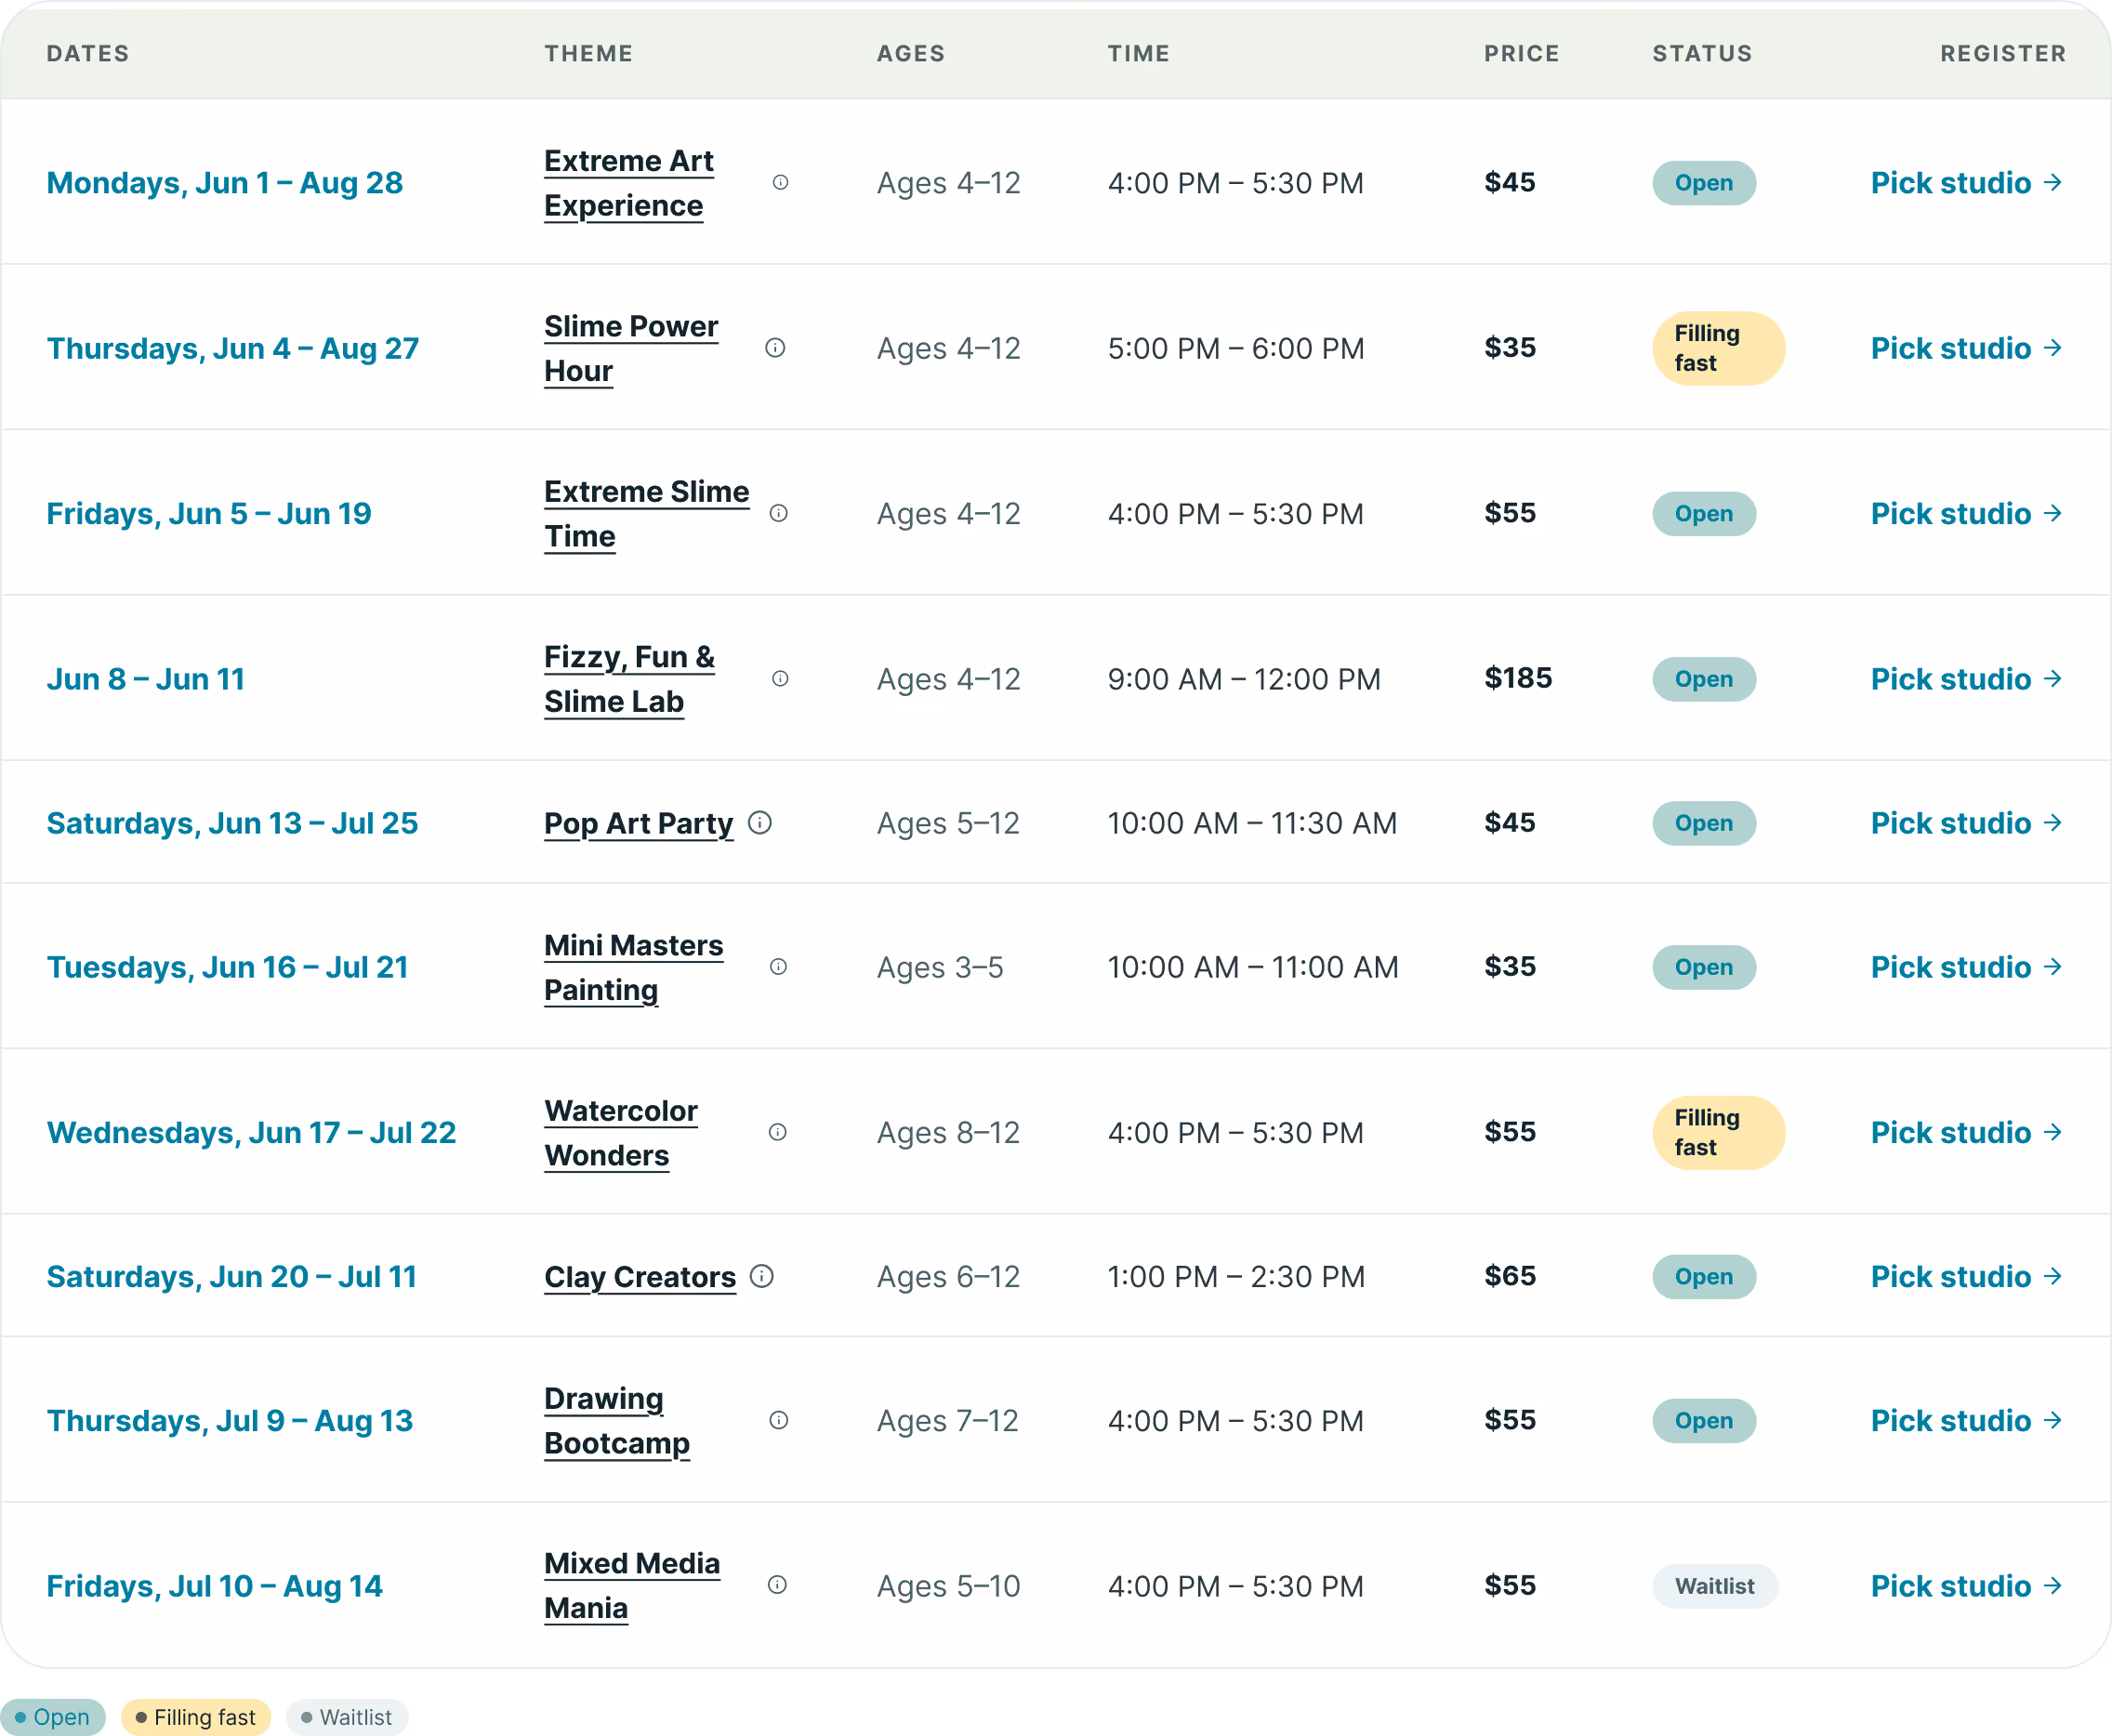
Task: Open the Watercolor Wonders theme link
Action: (x=621, y=1133)
